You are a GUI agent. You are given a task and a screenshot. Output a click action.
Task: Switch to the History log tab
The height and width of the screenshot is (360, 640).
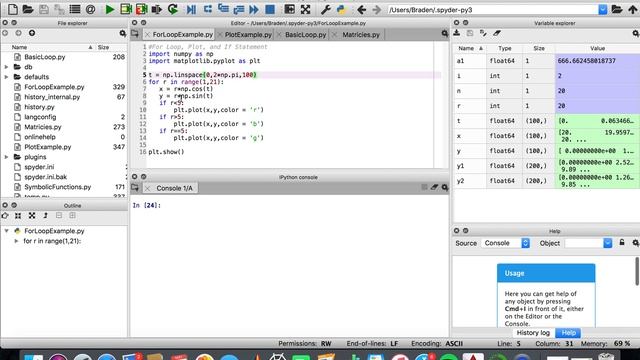[x=533, y=333]
